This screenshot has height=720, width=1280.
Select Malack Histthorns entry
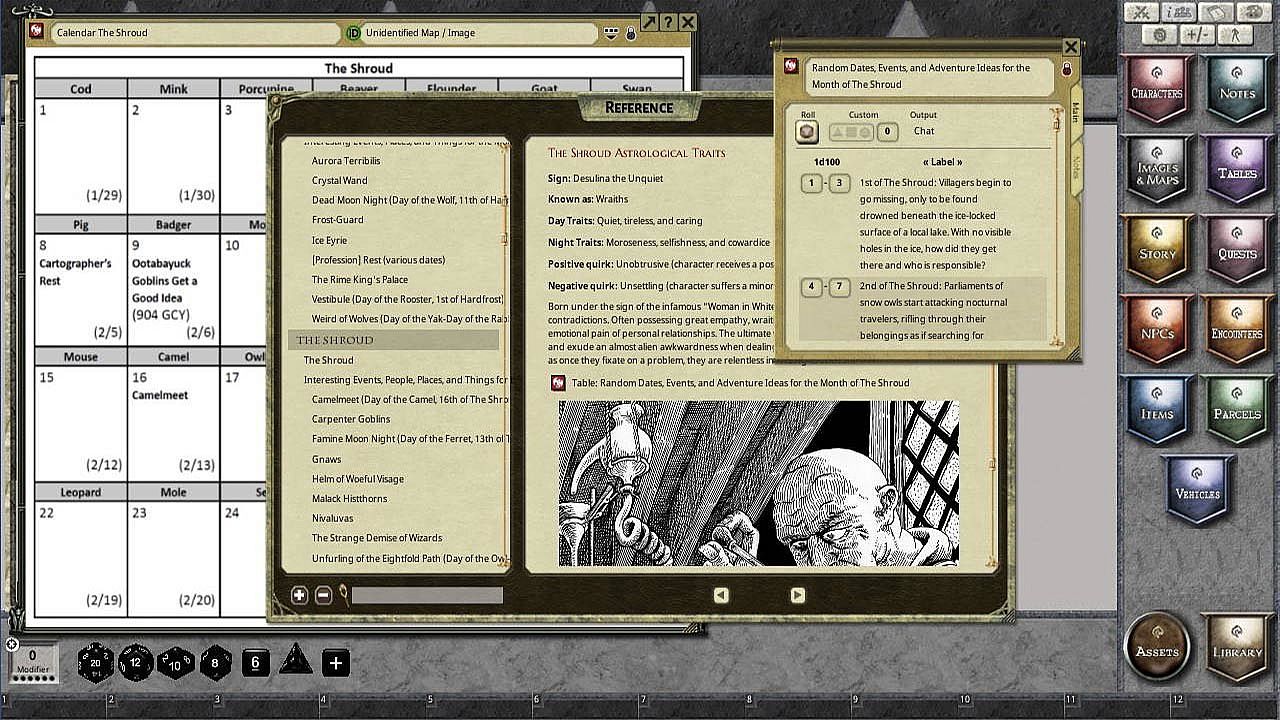[x=349, y=498]
